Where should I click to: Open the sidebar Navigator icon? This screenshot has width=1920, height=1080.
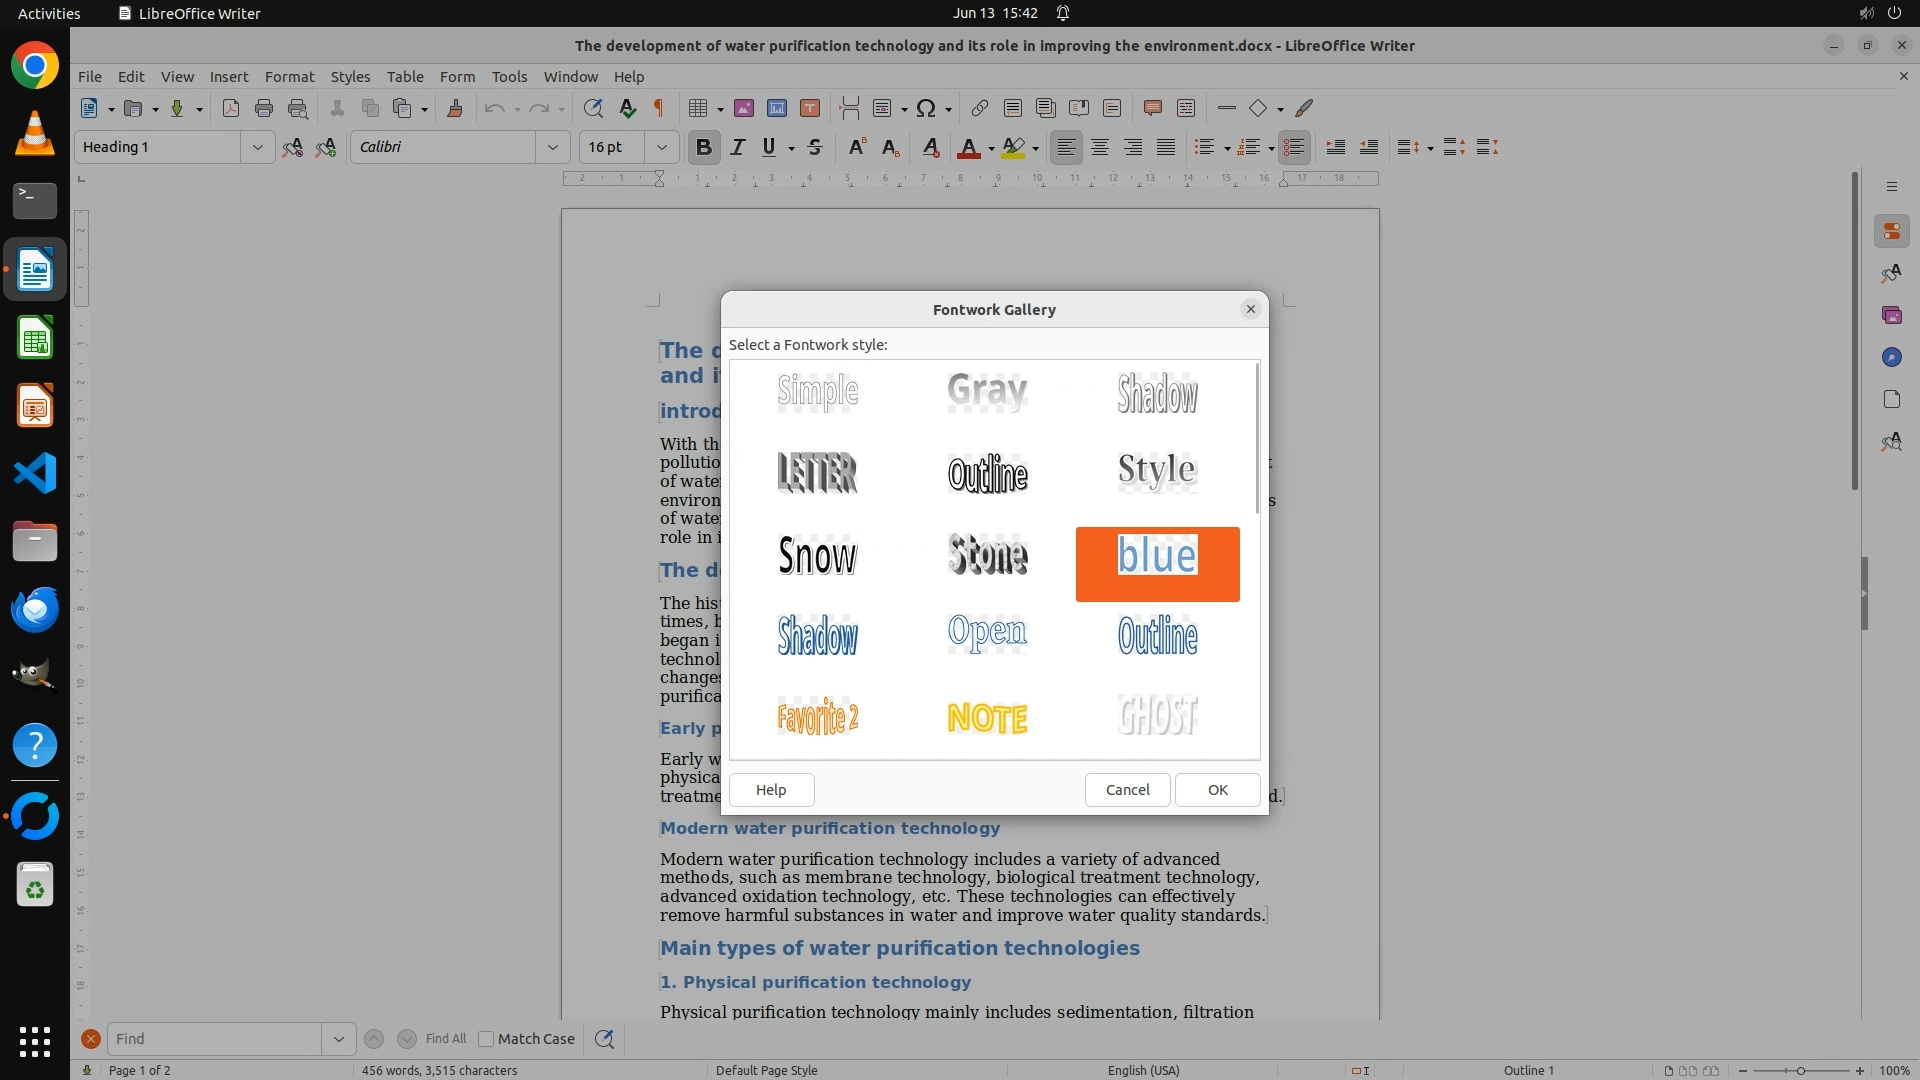point(1891,358)
